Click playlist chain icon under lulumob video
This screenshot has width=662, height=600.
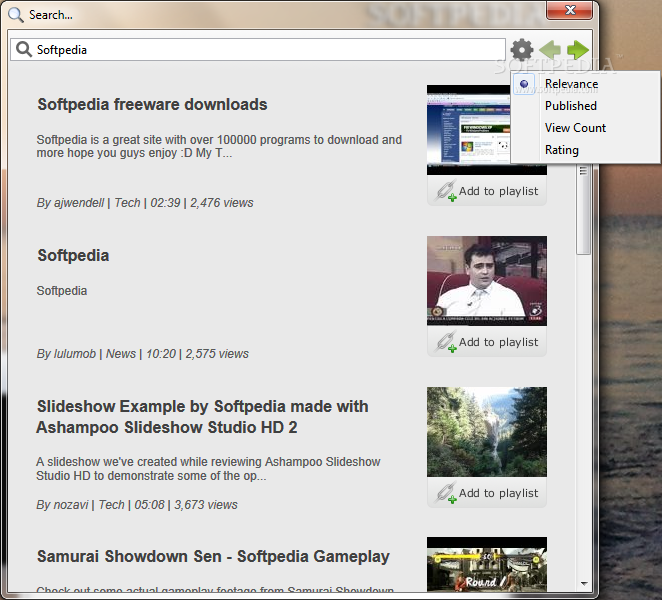coord(446,342)
